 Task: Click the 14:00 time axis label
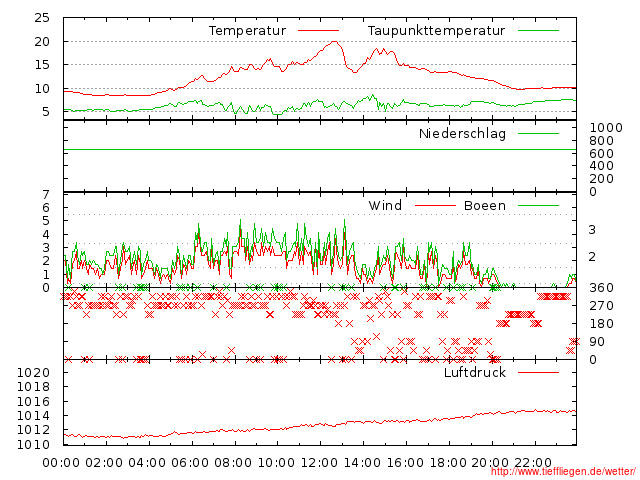click(x=362, y=463)
